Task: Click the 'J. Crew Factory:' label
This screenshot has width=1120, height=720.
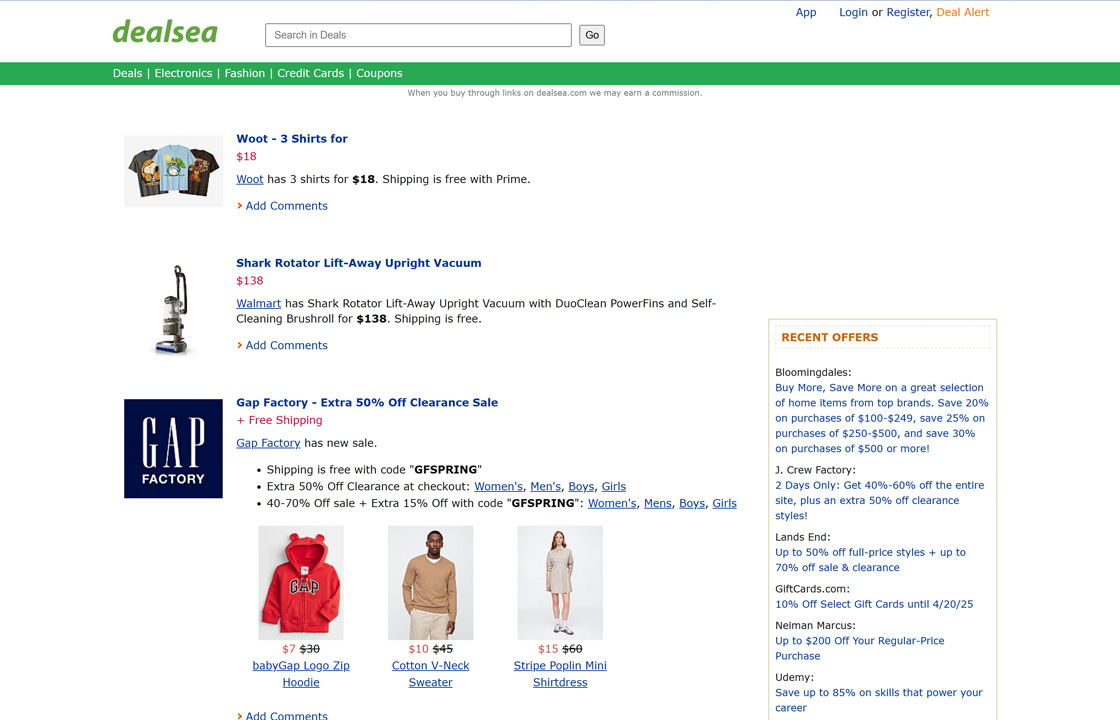Action: pos(815,470)
